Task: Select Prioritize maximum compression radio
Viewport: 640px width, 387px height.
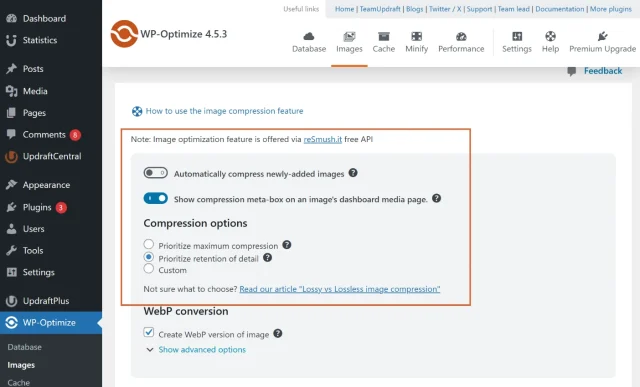Action: 149,245
